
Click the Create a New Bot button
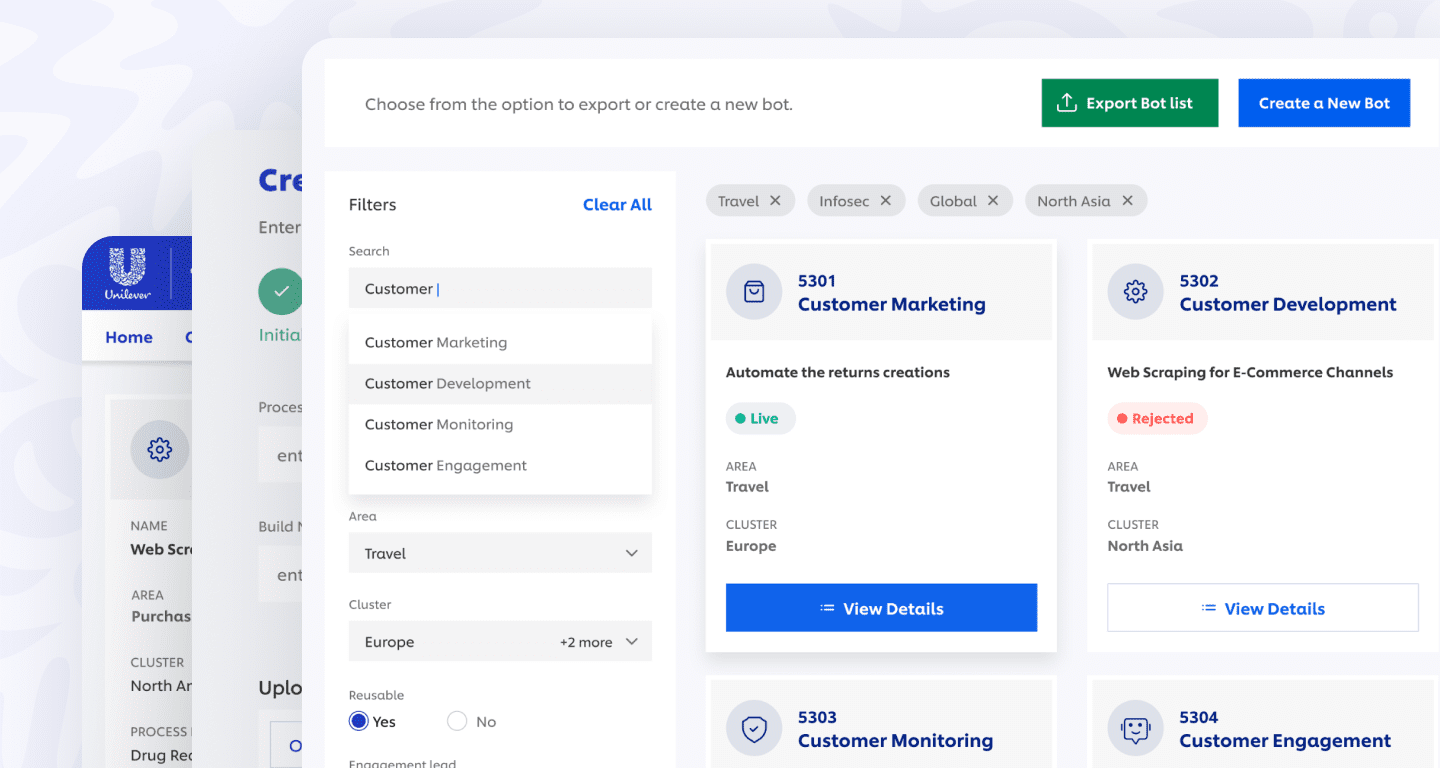(1324, 103)
